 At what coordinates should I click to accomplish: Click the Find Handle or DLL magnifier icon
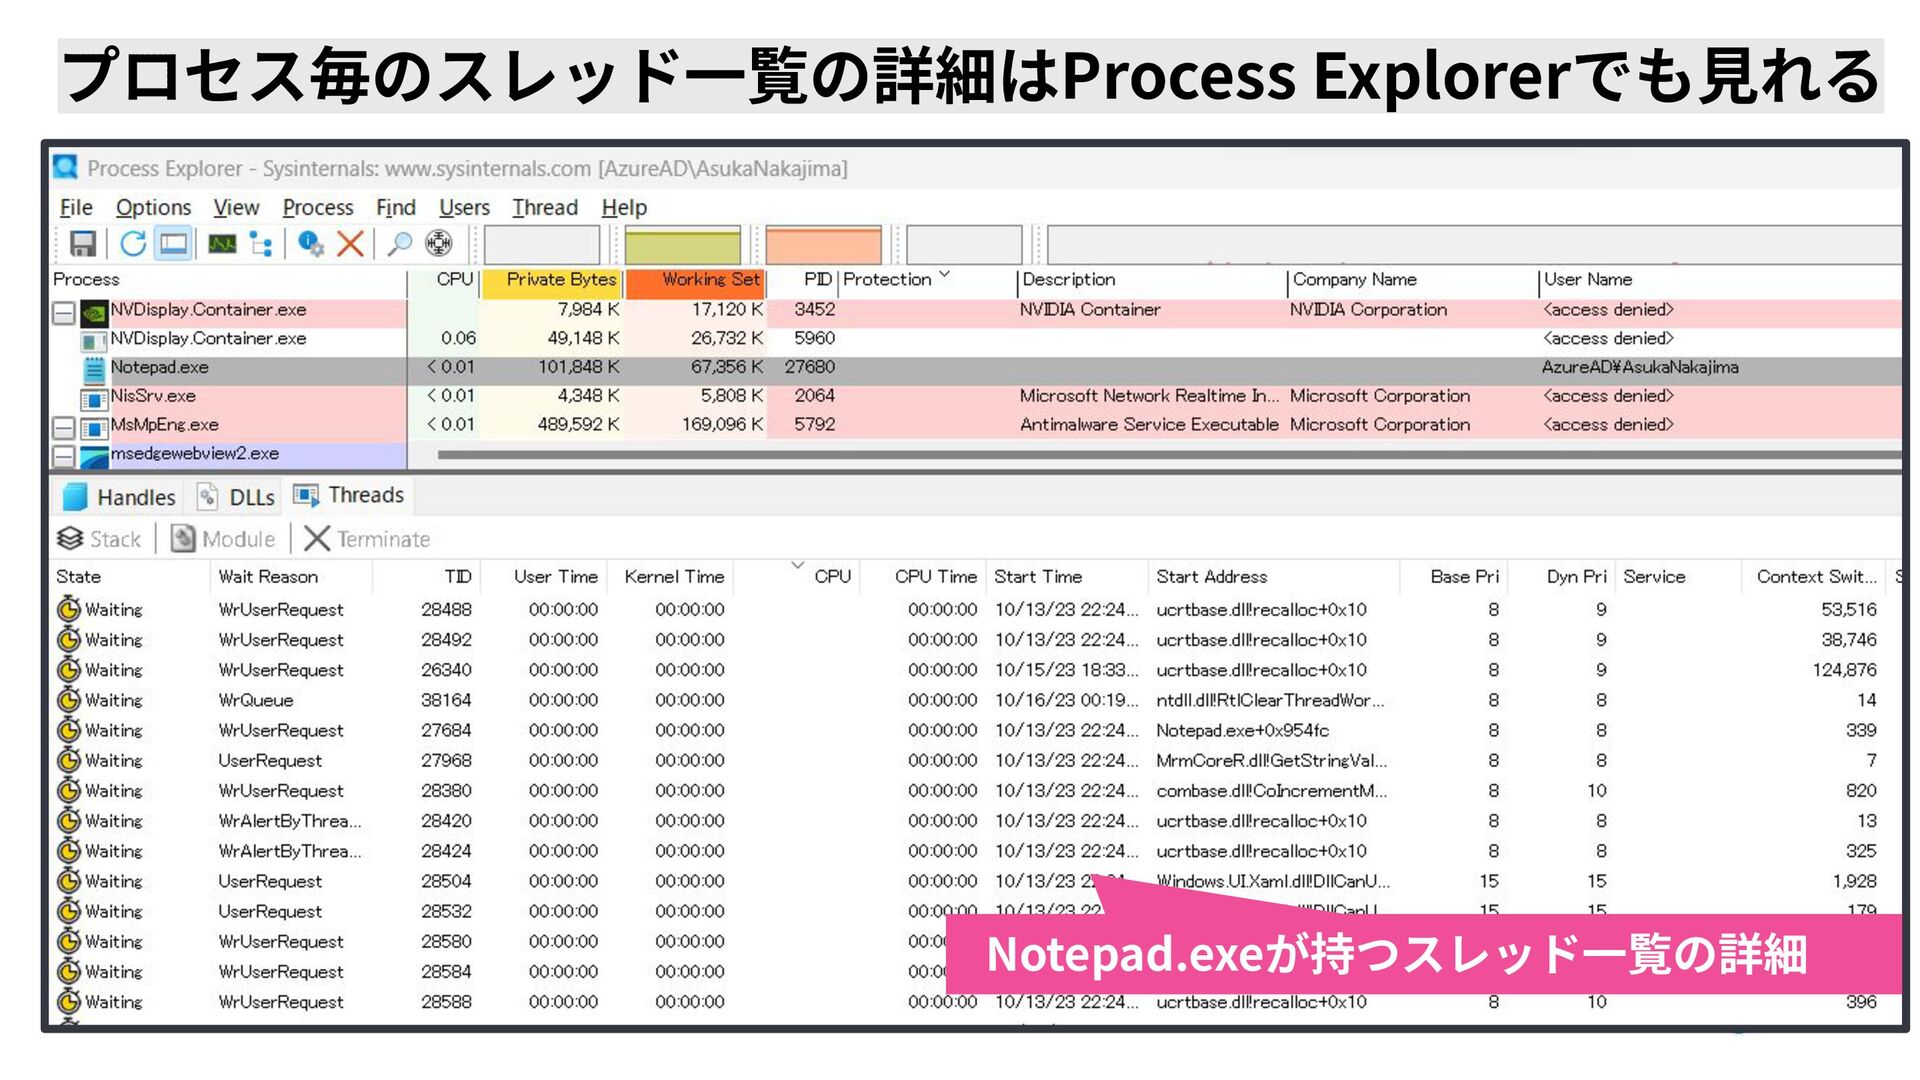[x=399, y=244]
